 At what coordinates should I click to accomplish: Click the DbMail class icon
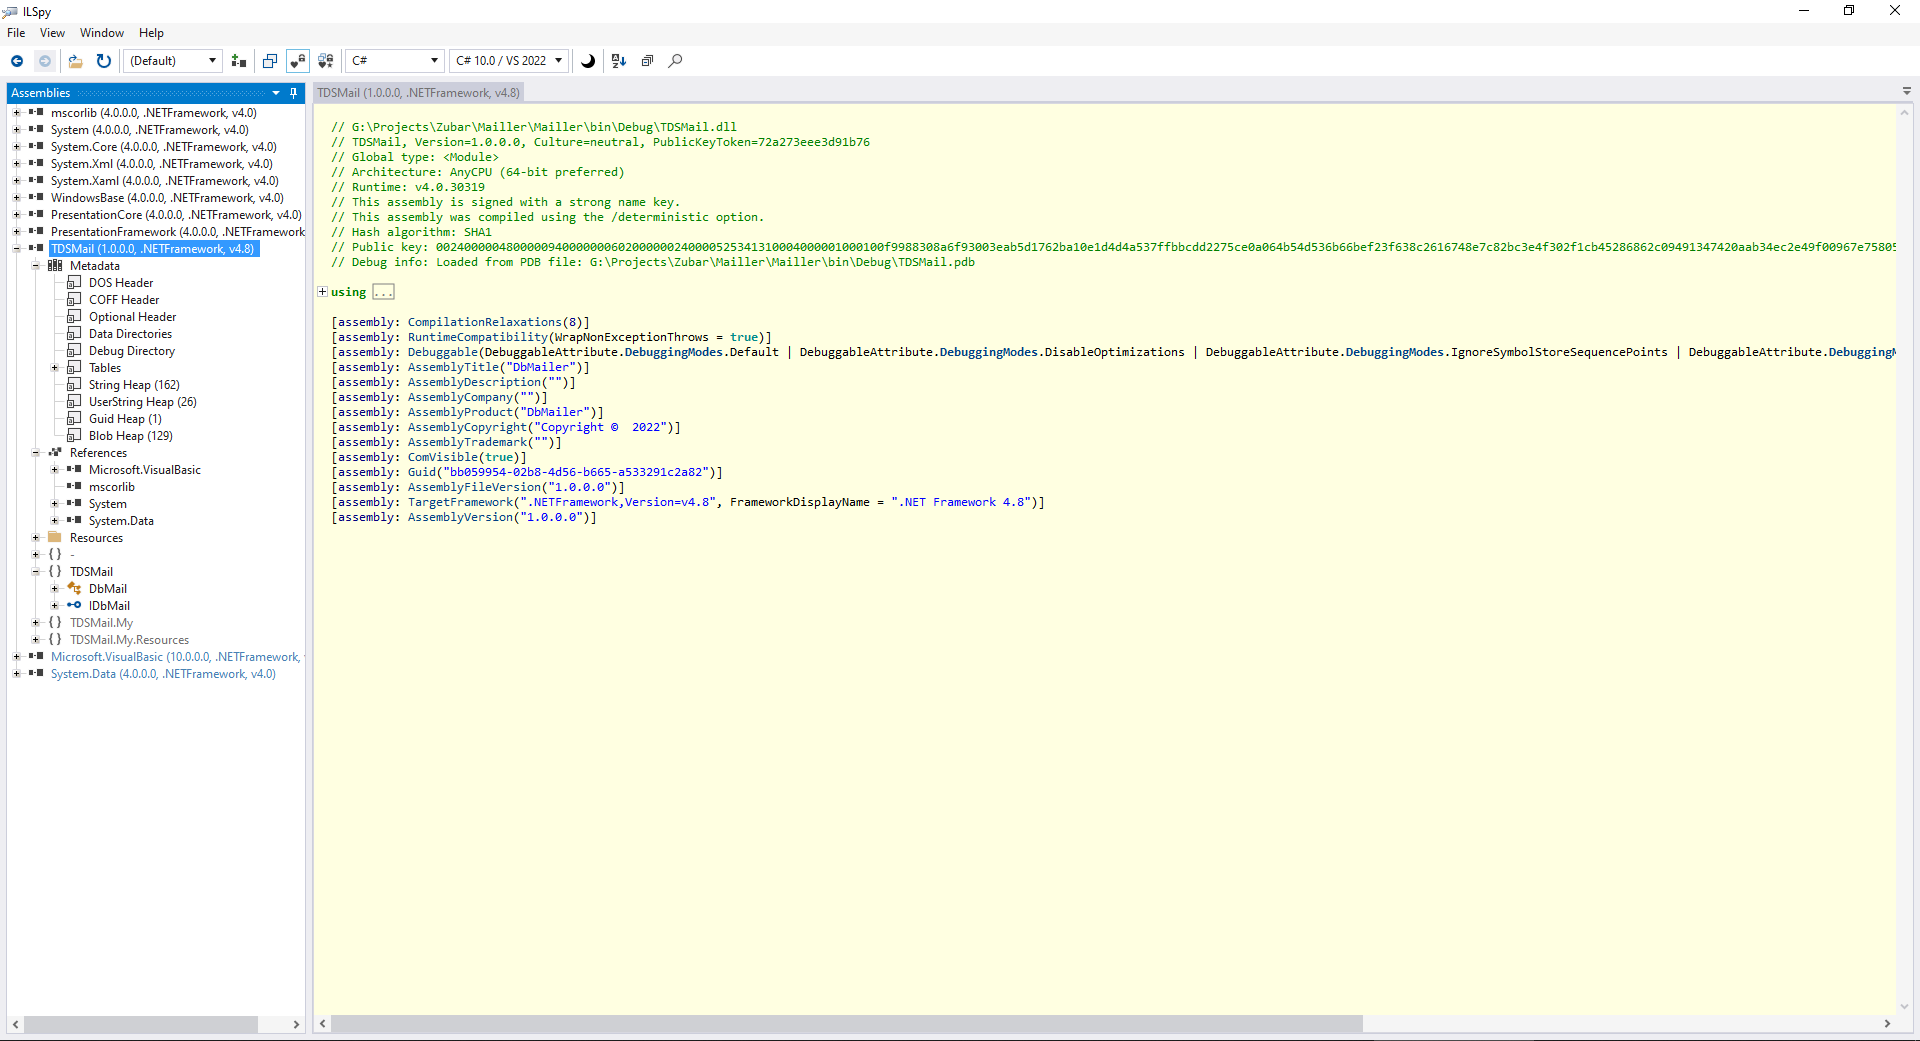click(x=74, y=589)
